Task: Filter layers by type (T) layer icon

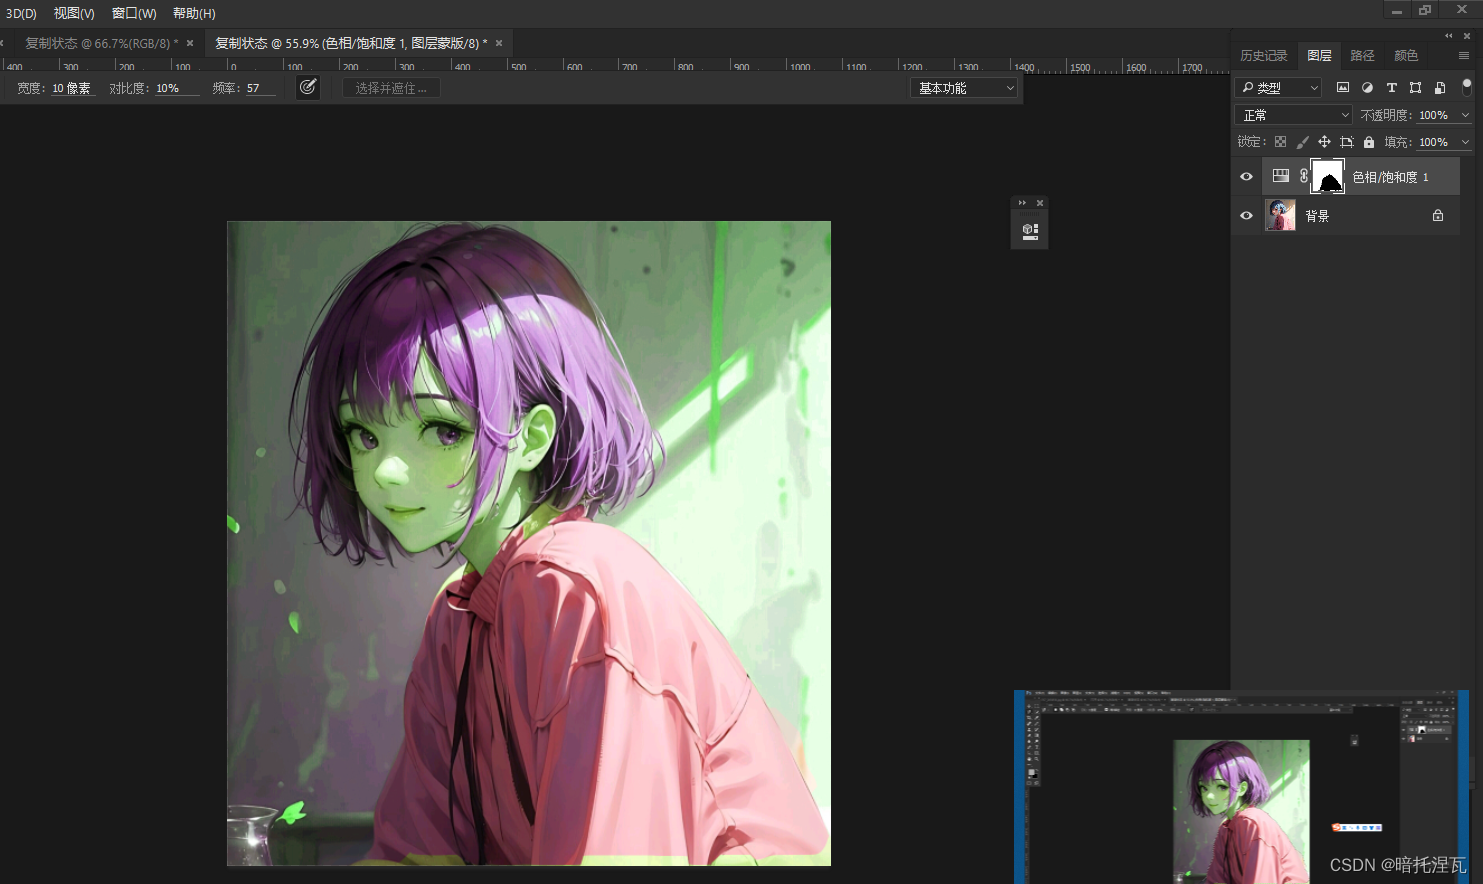Action: tap(1391, 88)
